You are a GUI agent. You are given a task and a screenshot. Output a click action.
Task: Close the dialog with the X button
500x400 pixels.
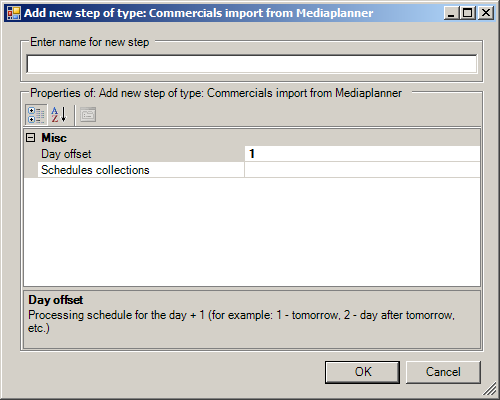(x=486, y=13)
